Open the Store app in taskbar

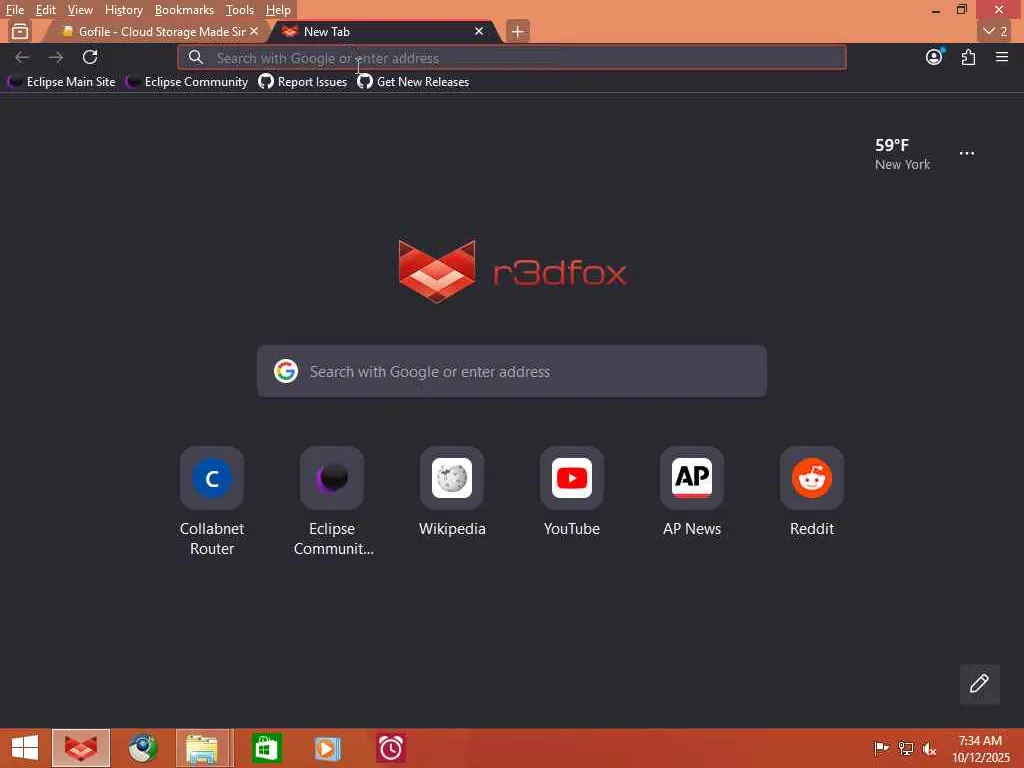point(266,748)
